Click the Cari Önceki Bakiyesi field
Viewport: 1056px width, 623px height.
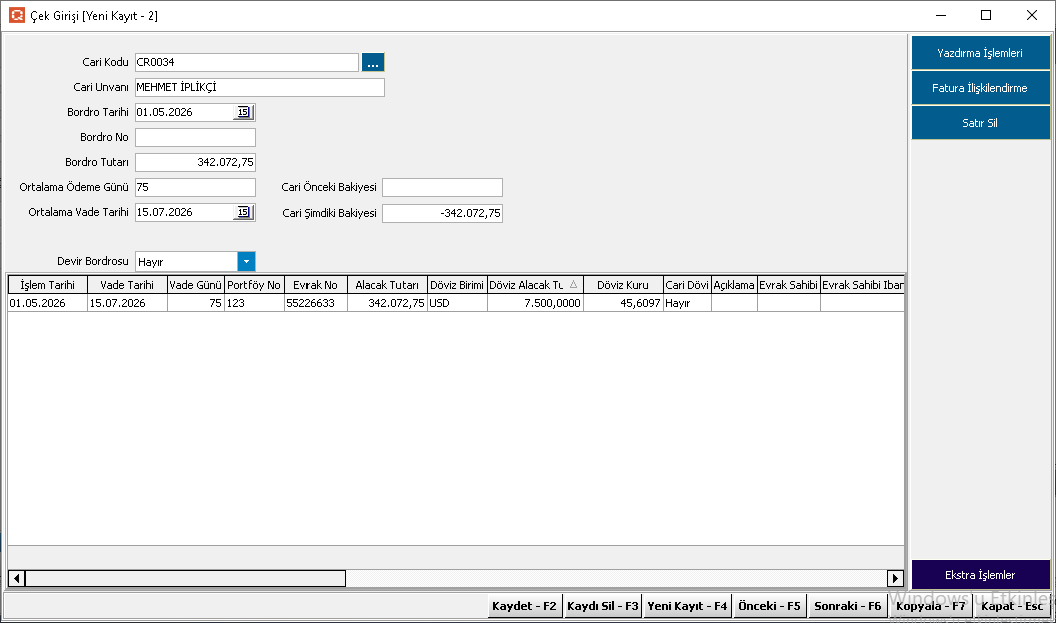pyautogui.click(x=442, y=187)
